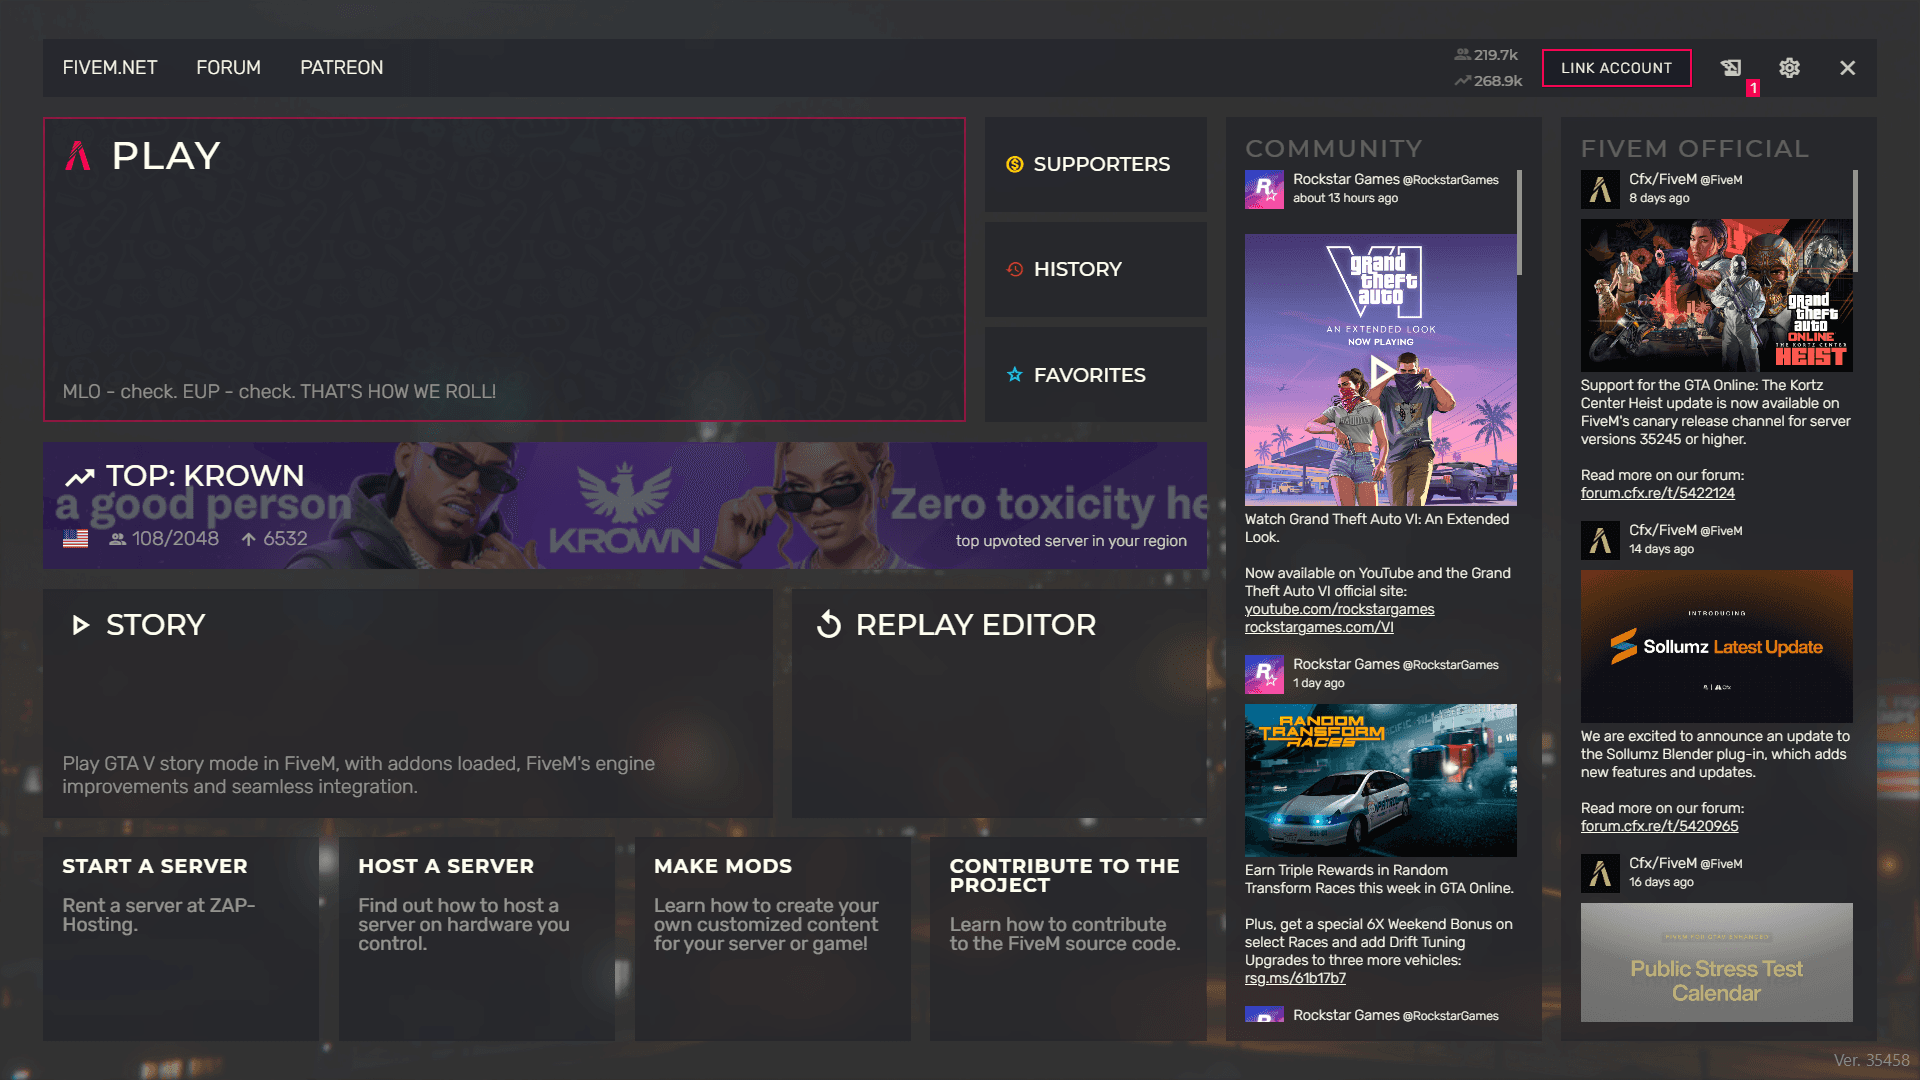Click the FiveM logo beside PLAY
Screen dimensions: 1920x1080
pos(78,156)
